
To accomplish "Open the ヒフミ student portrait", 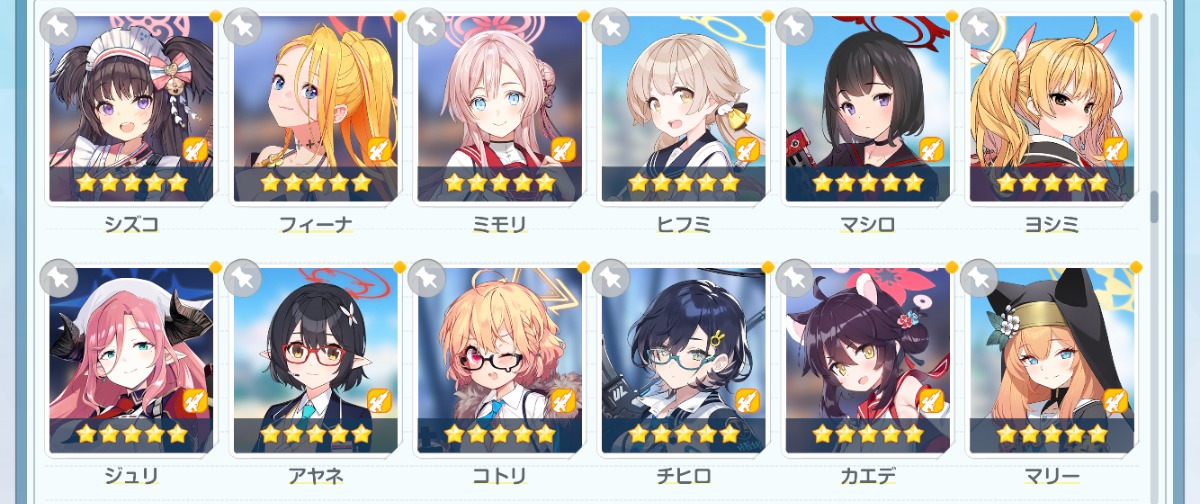I will tap(684, 108).
